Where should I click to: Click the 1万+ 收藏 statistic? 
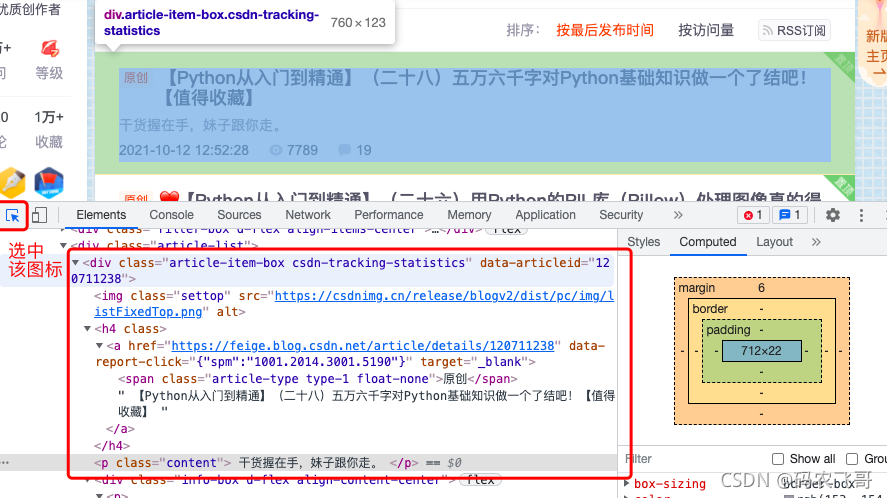(x=49, y=129)
